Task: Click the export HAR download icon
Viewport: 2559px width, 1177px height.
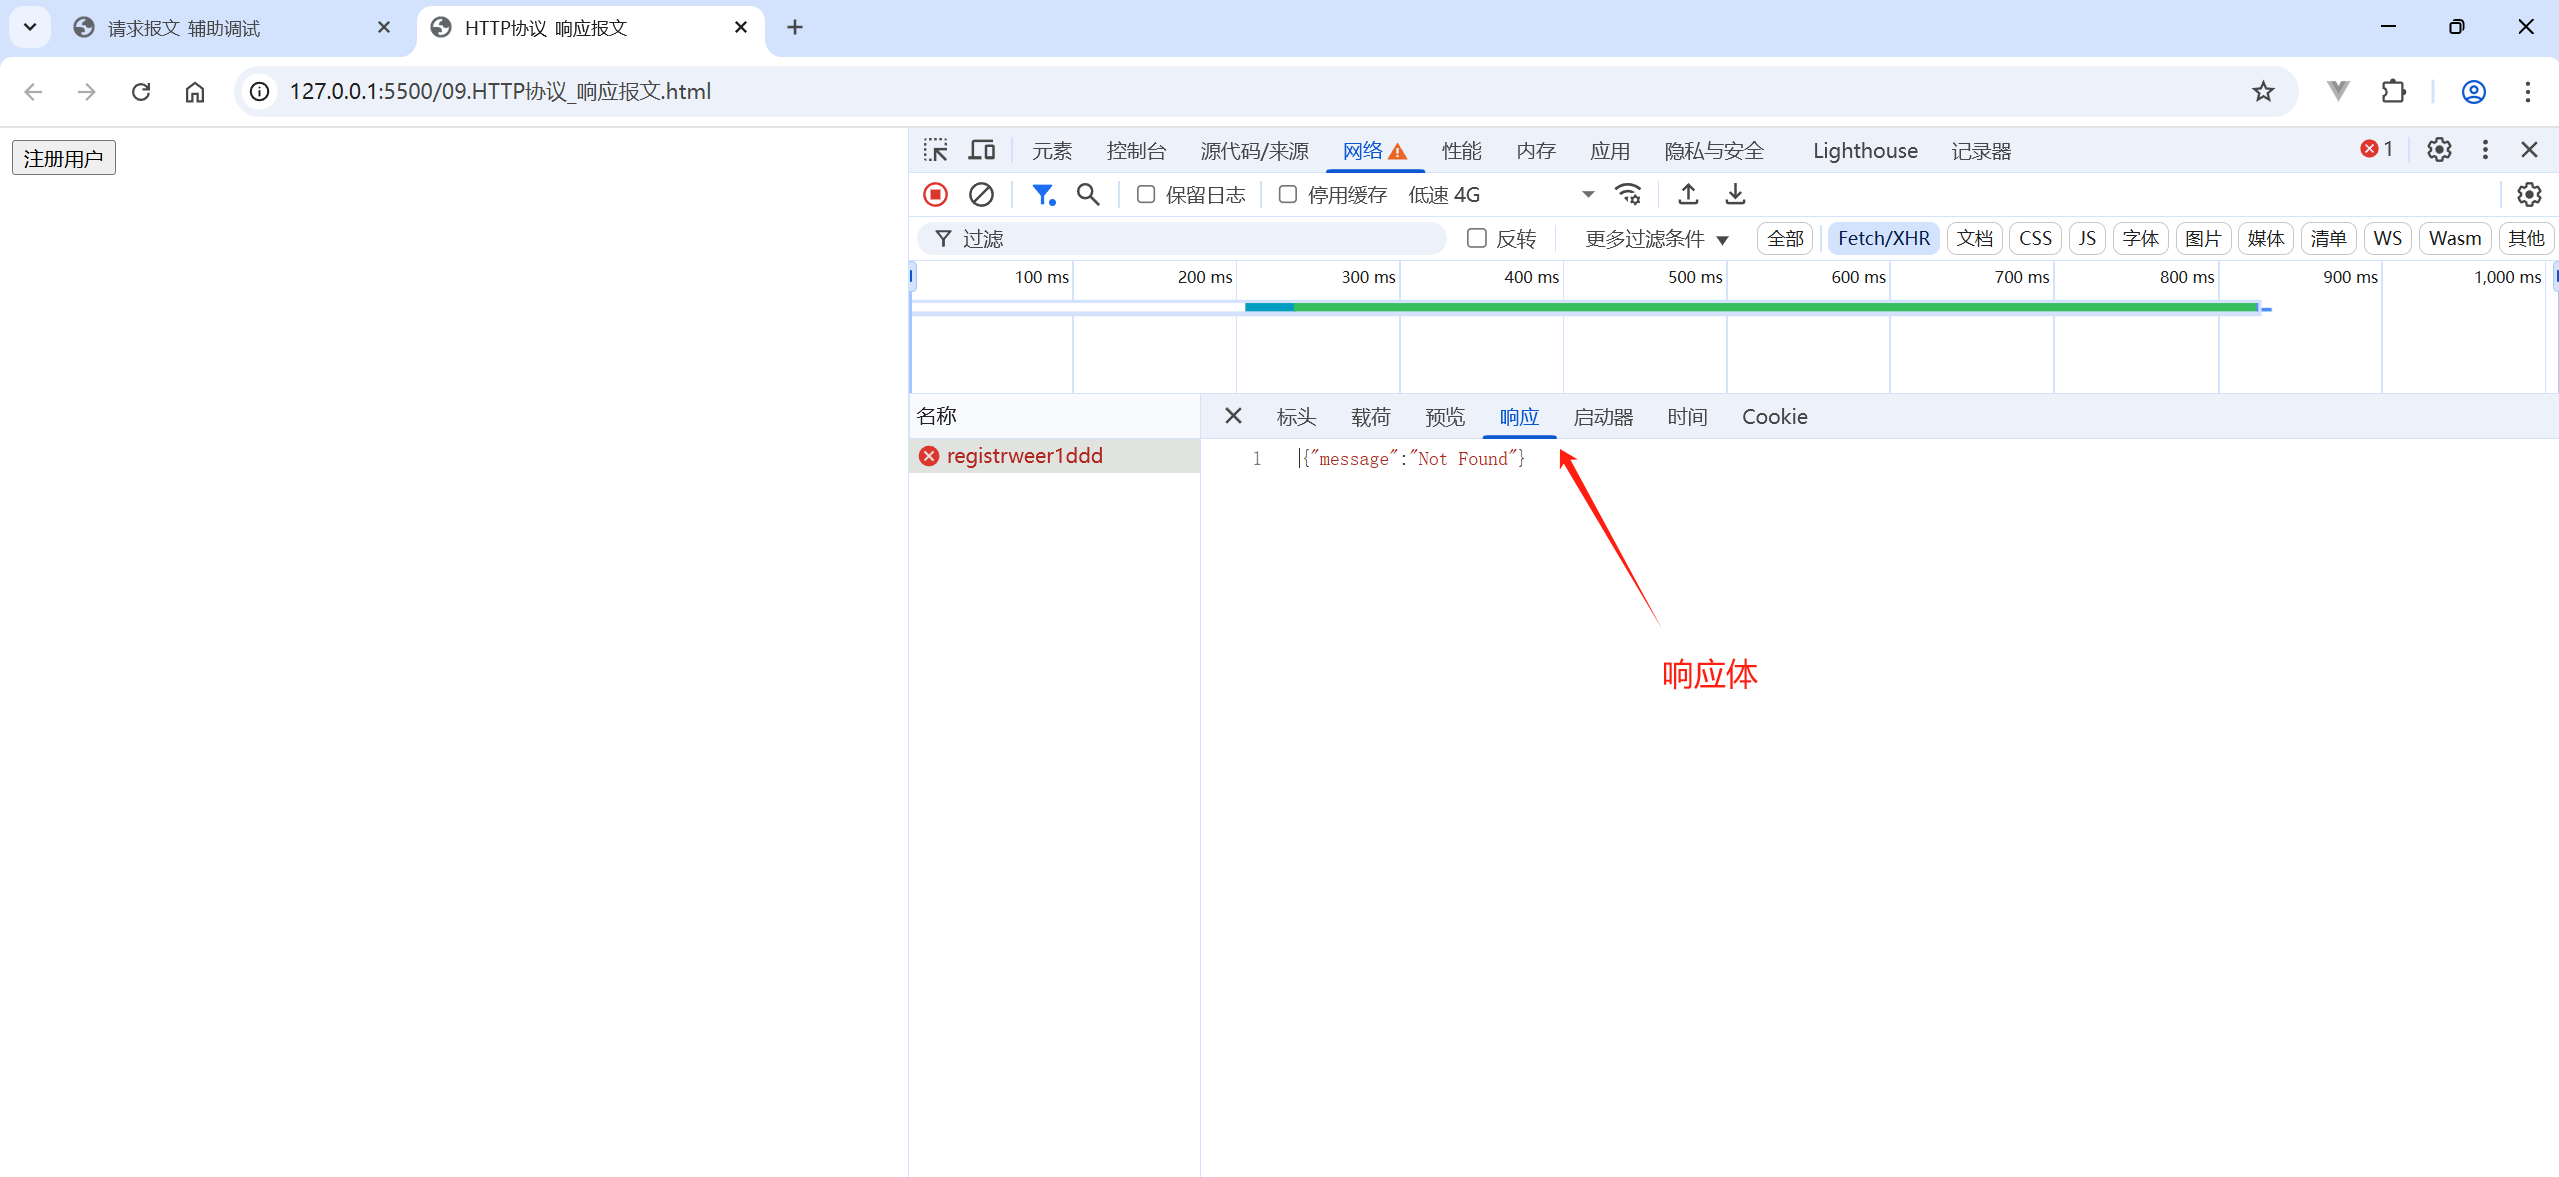Action: click(x=1735, y=194)
